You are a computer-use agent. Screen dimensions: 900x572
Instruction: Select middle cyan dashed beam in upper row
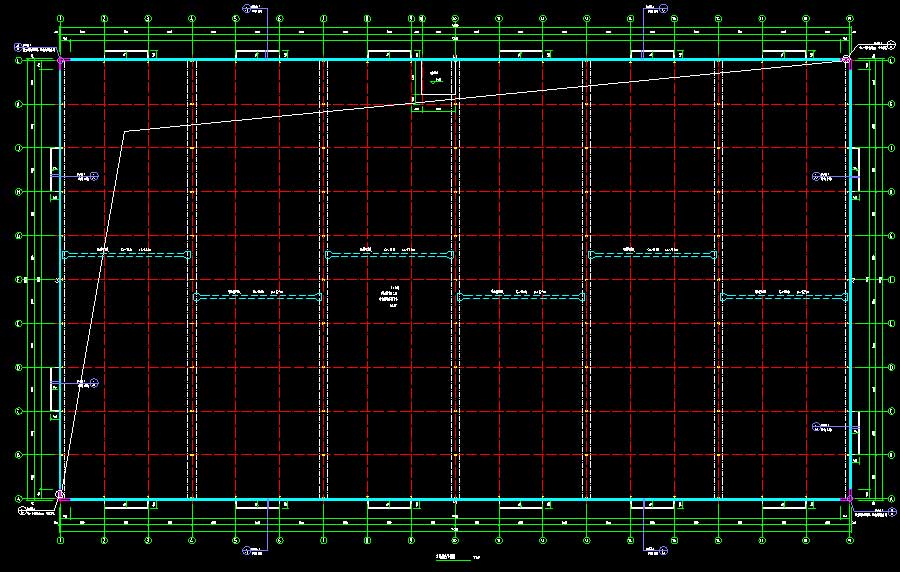(390, 255)
